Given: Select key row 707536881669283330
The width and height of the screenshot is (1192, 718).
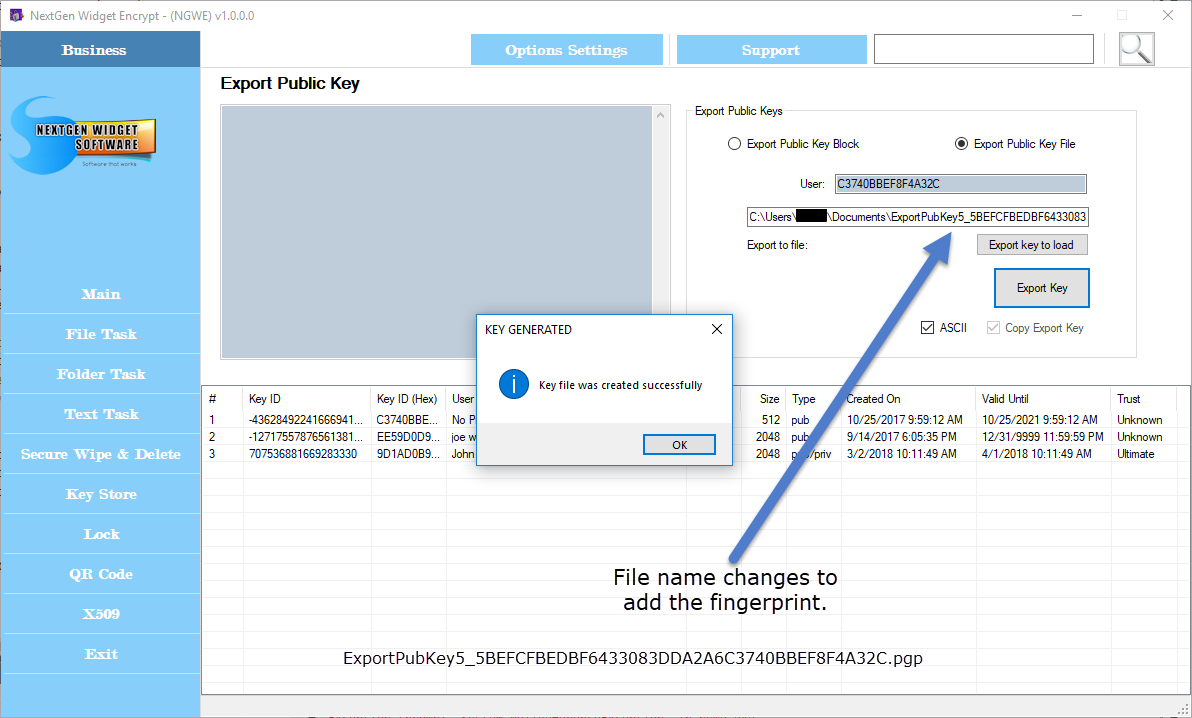Looking at the screenshot, I should 303,454.
